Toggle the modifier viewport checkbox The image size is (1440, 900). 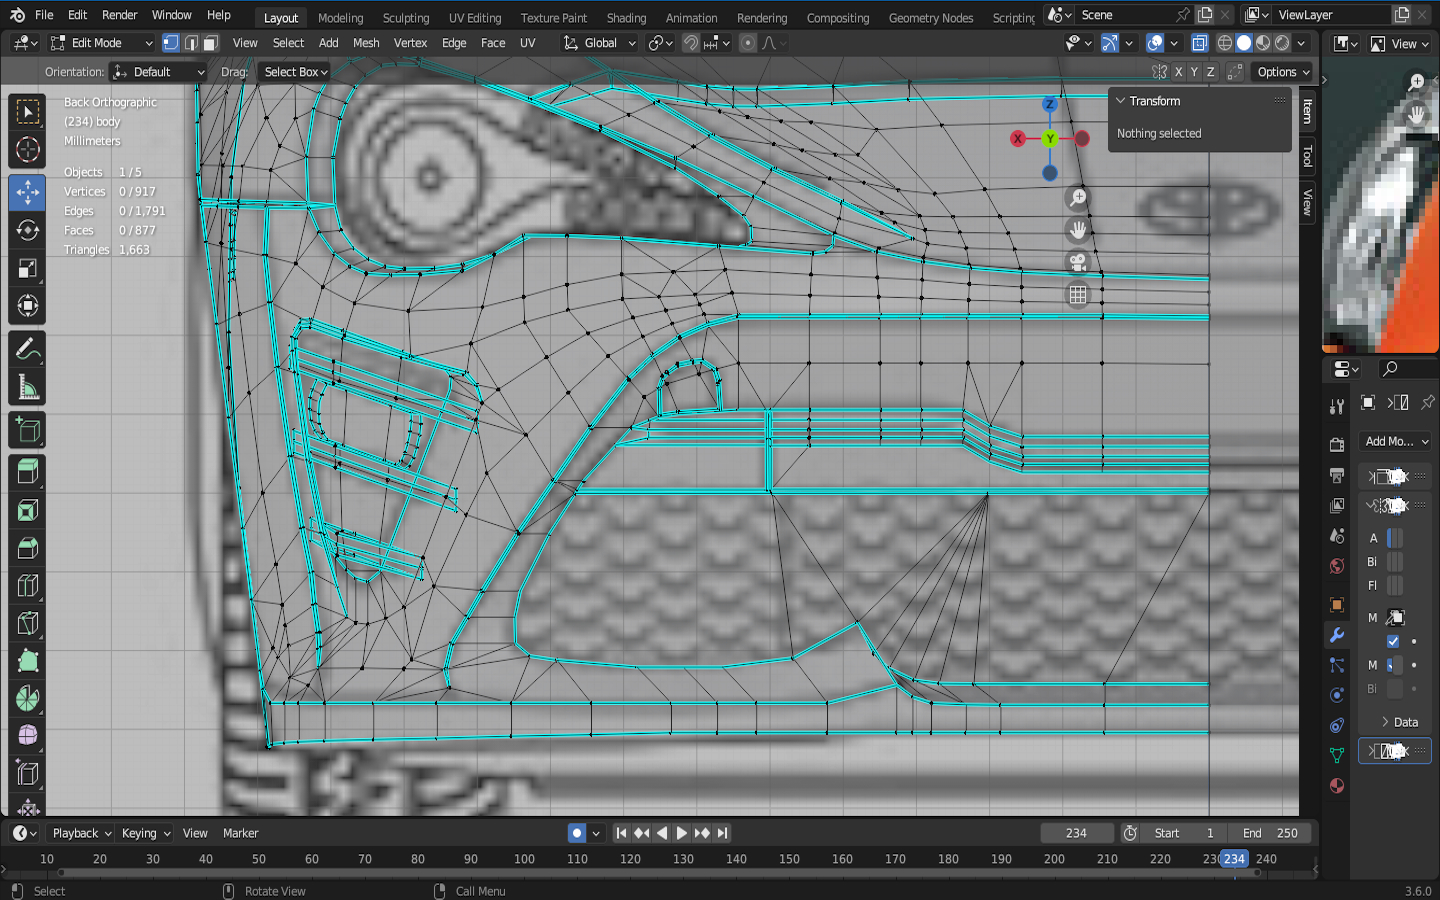click(x=1393, y=641)
